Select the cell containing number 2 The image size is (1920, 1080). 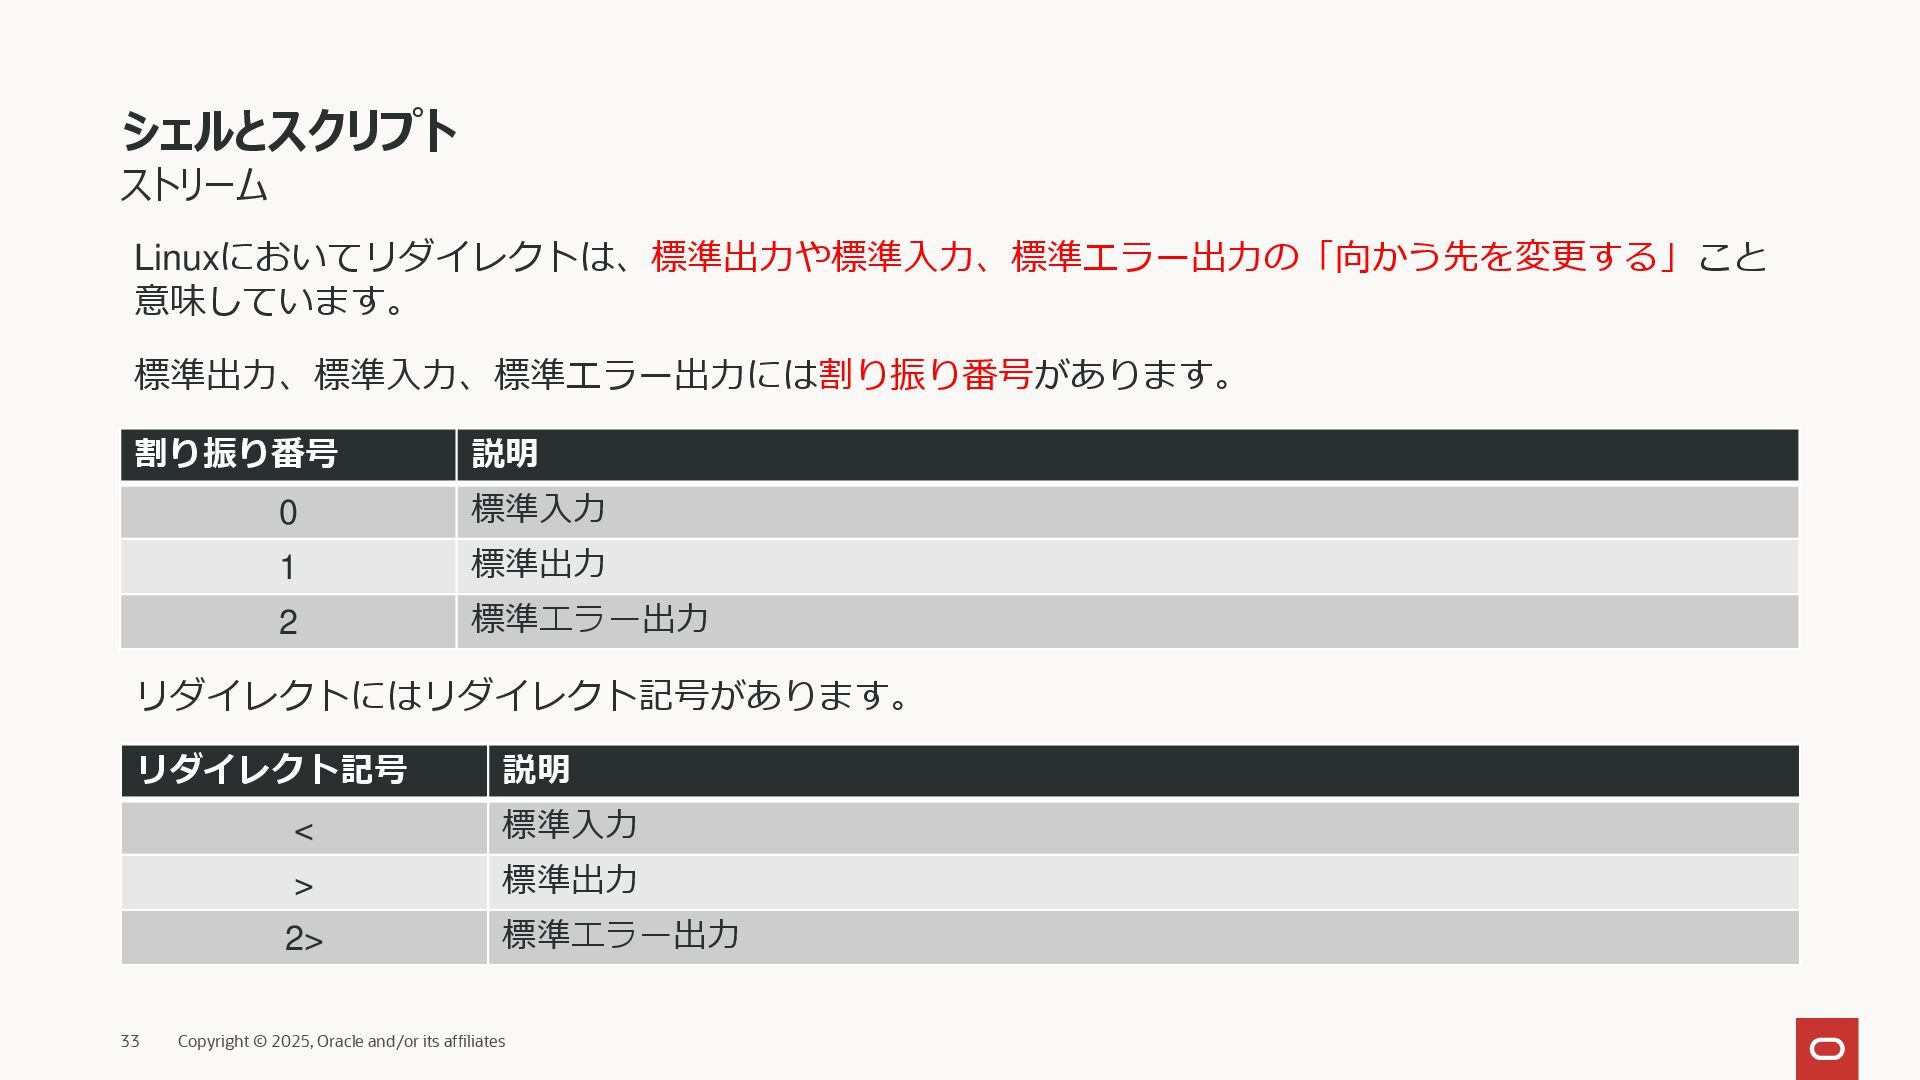288,622
